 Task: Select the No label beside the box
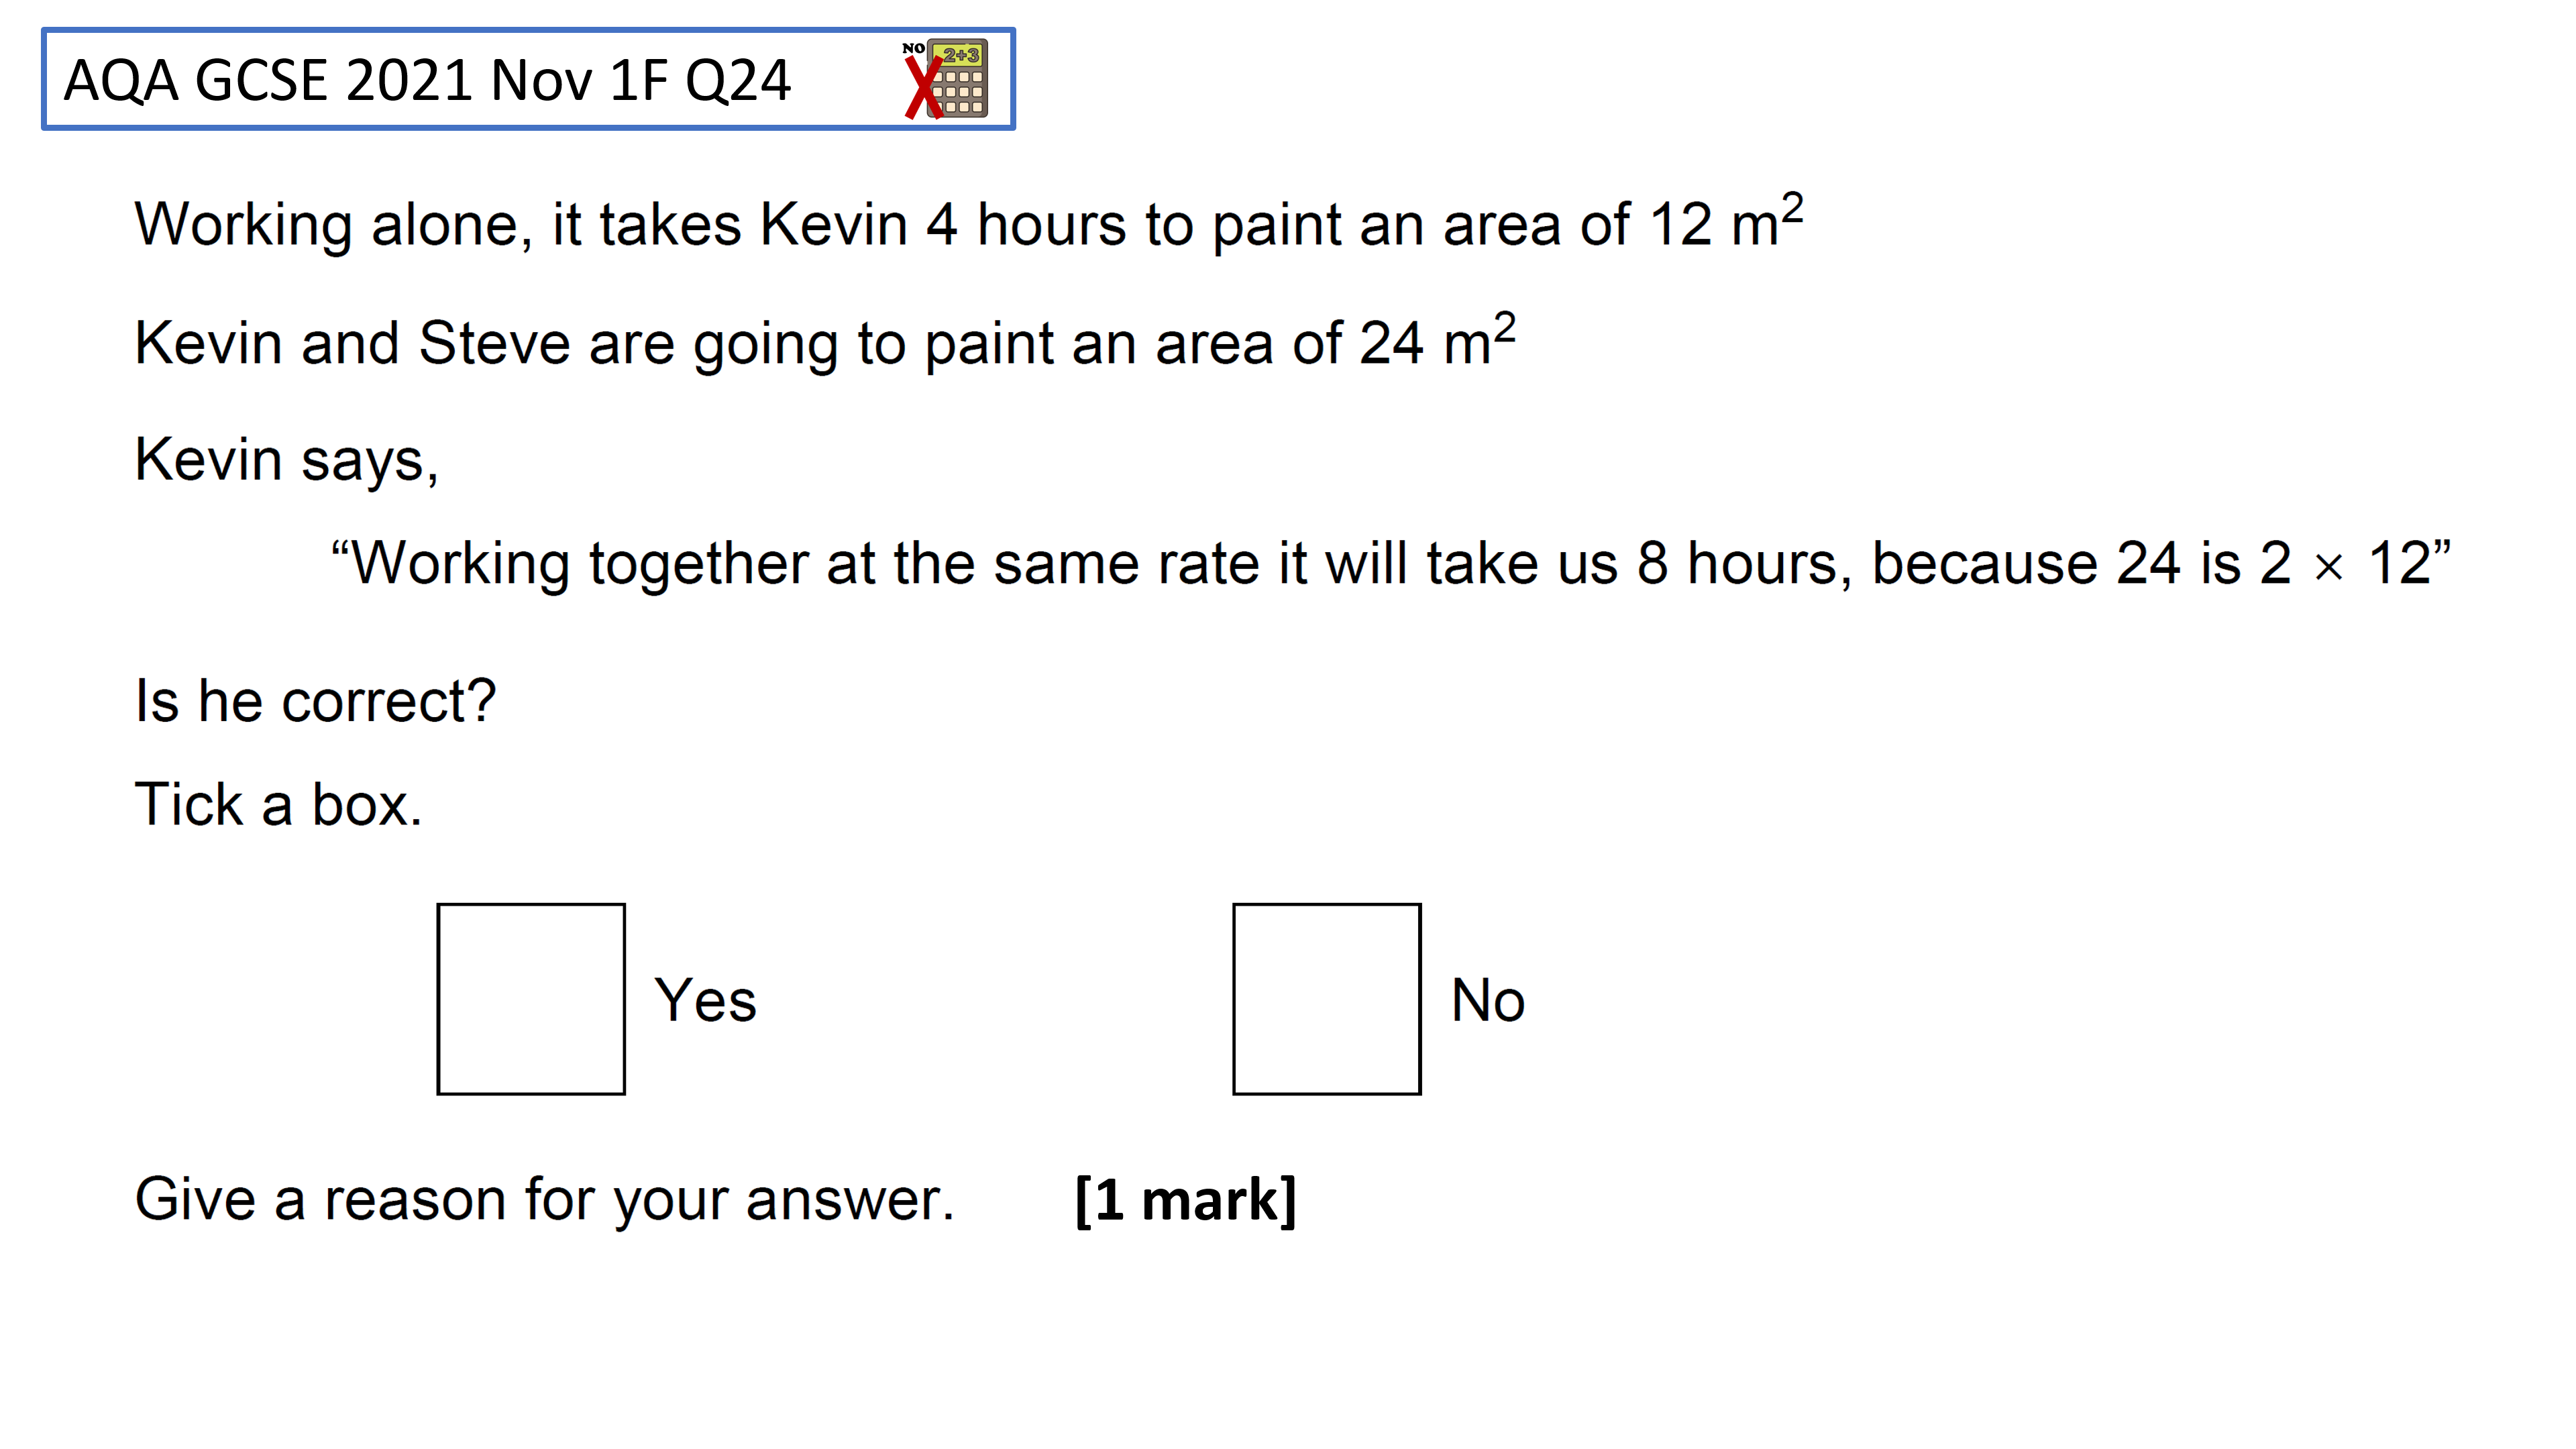coord(1488,1000)
